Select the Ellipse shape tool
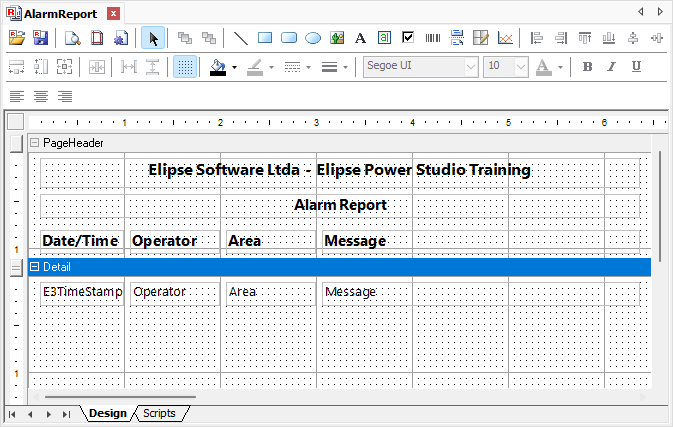 313,38
